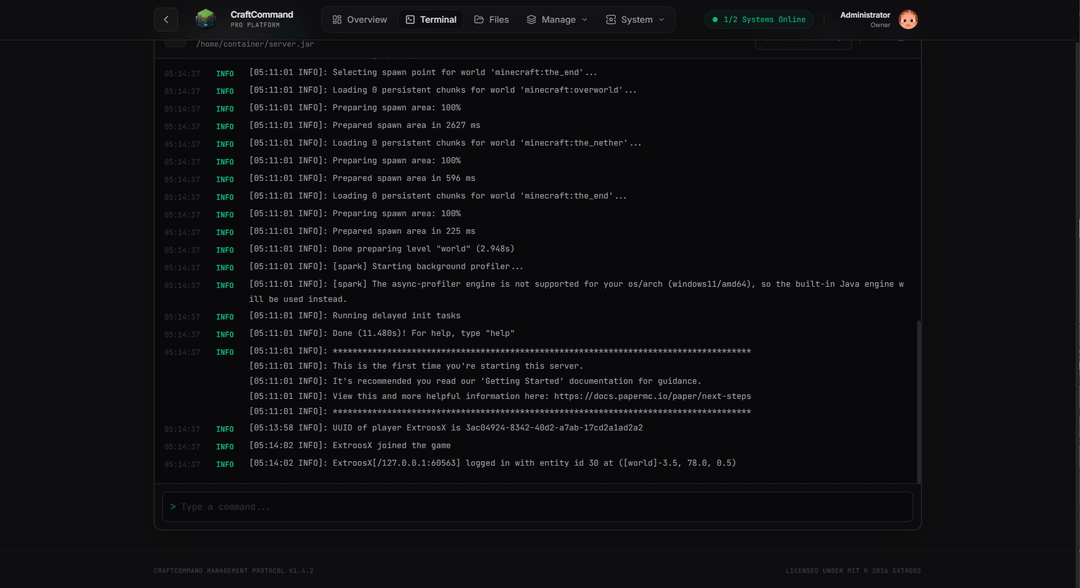Switch to the Files tab
This screenshot has height=588, width=1080.
point(498,20)
